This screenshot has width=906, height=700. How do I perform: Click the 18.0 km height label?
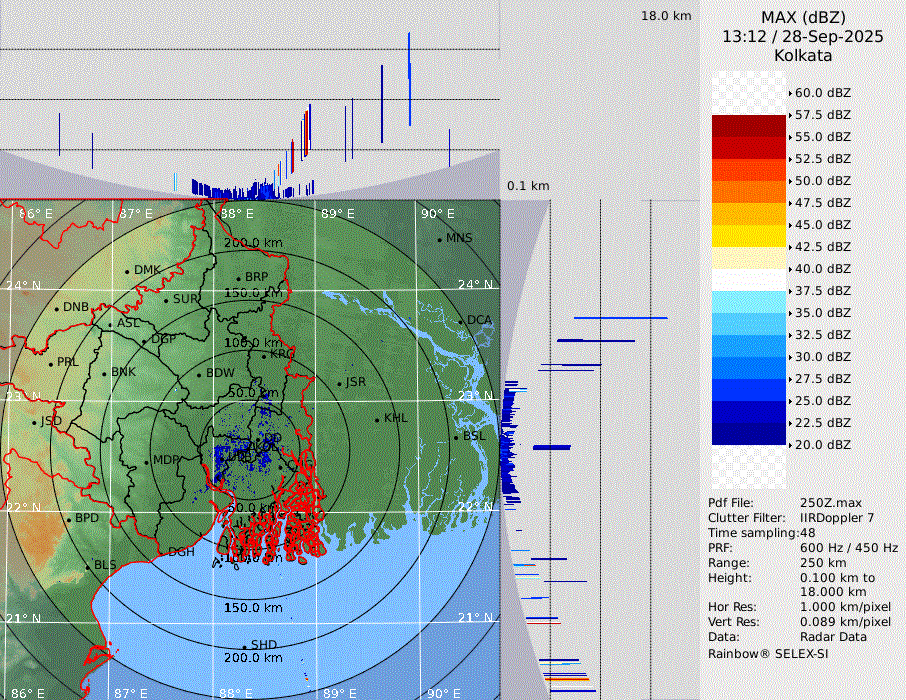(666, 16)
